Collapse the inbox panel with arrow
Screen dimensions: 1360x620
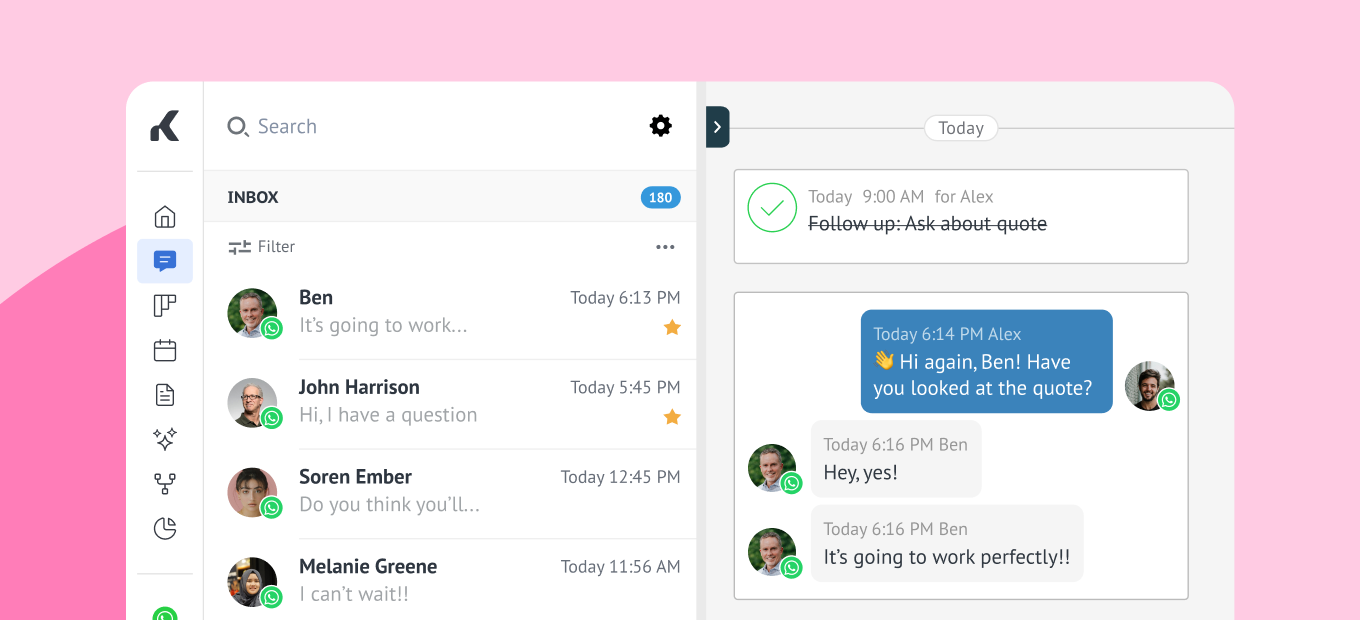pyautogui.click(x=718, y=127)
